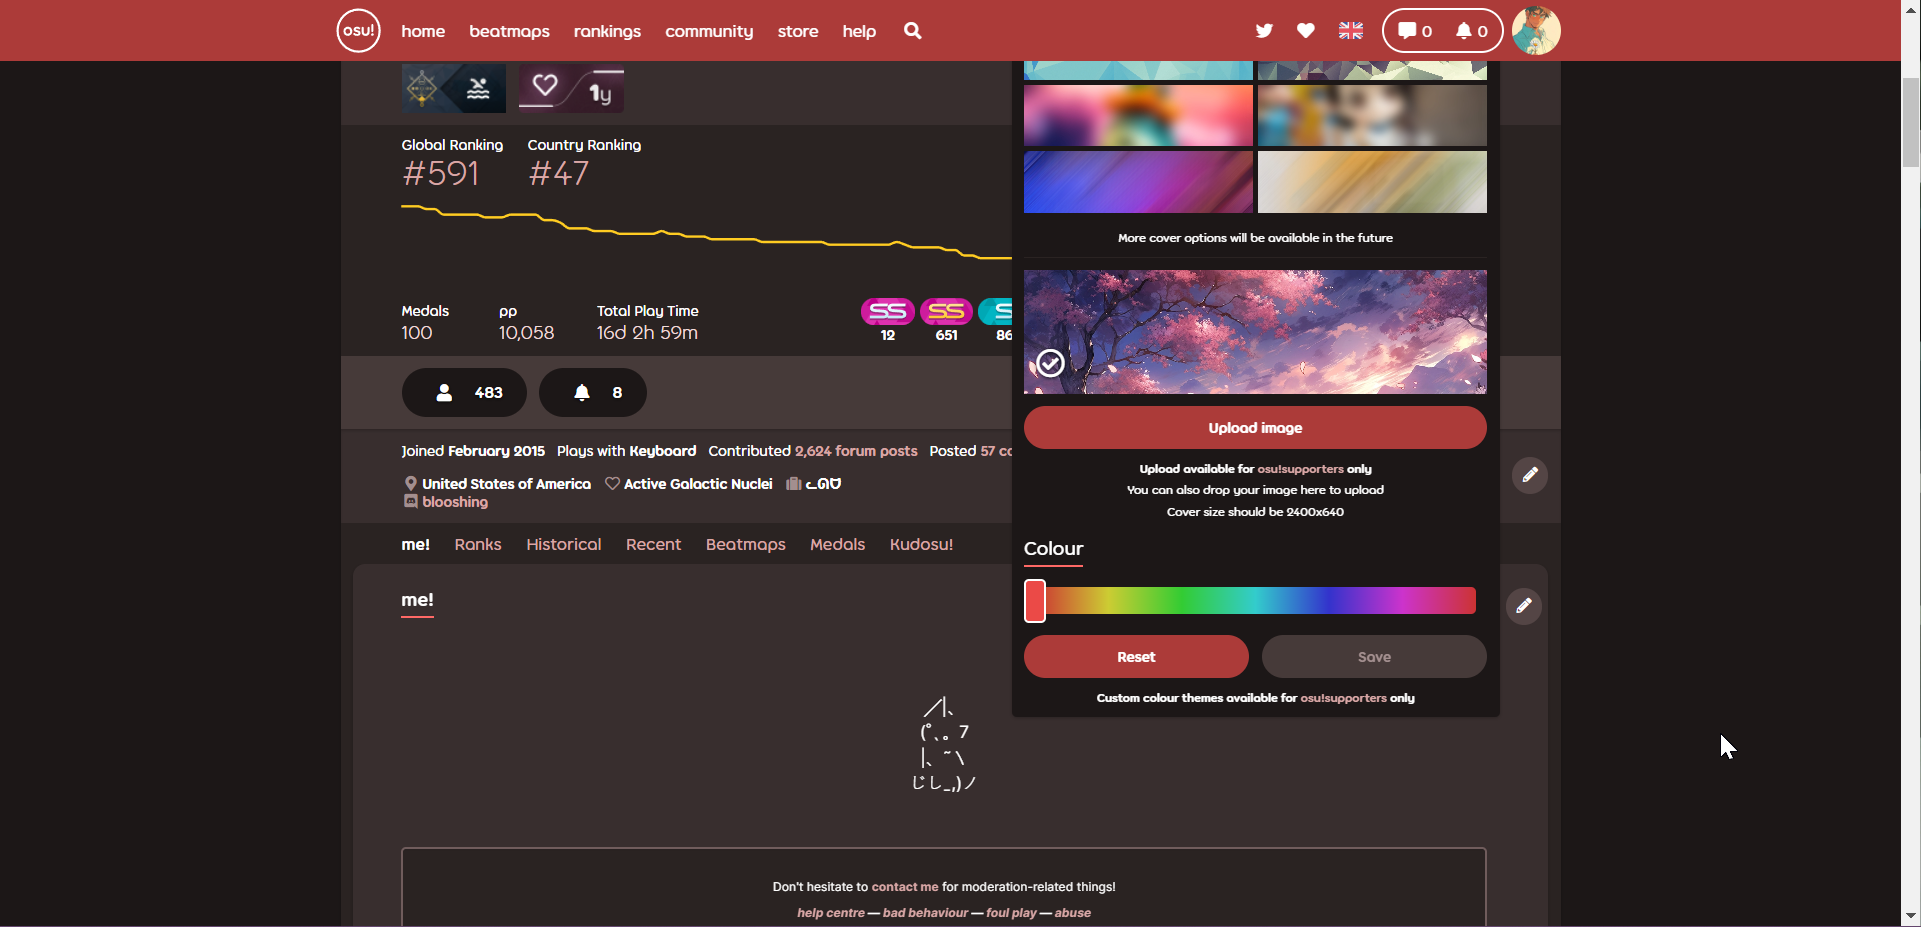The image size is (1921, 927).
Task: Open the help centre link
Action: click(x=831, y=913)
